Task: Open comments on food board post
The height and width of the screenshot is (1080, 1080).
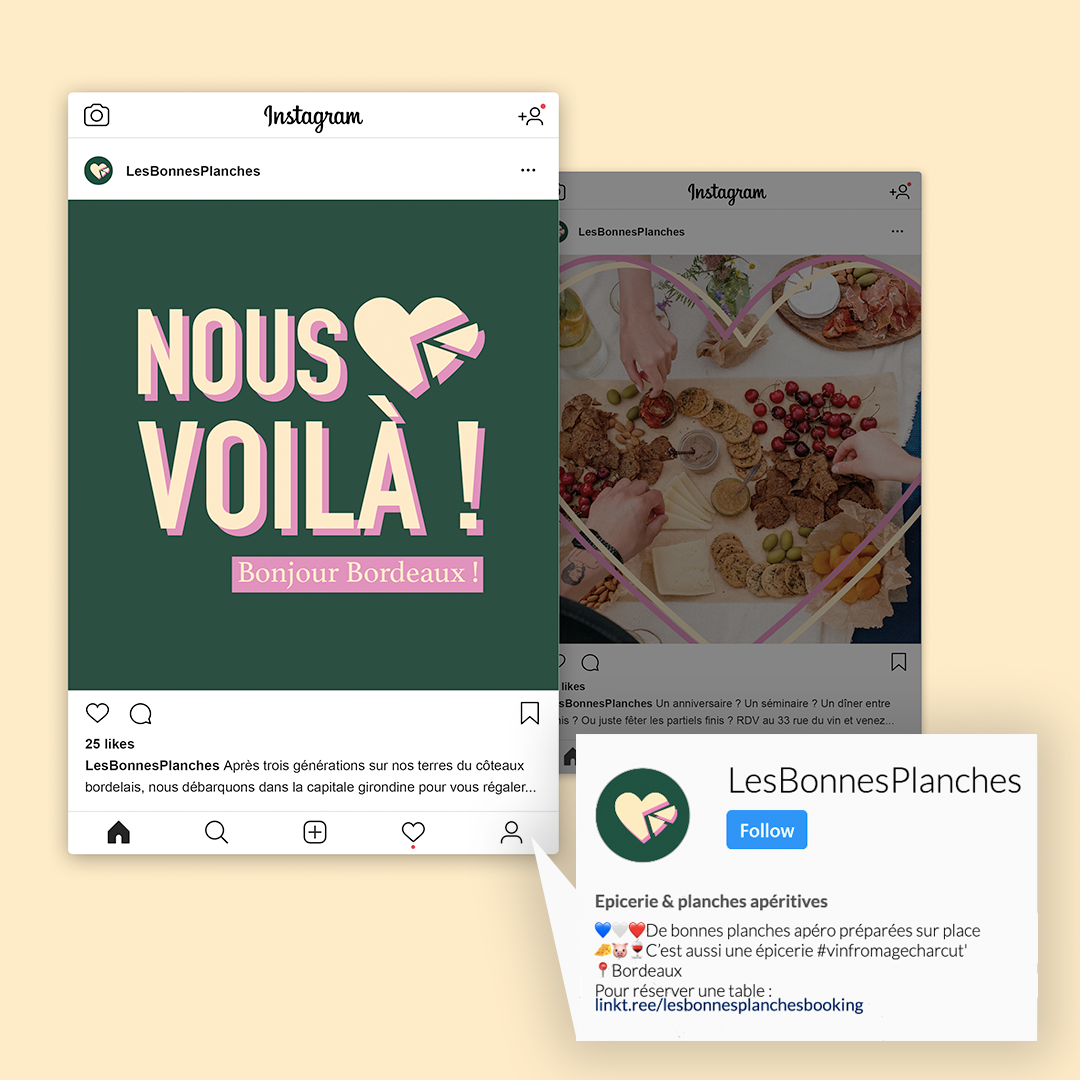Action: click(590, 663)
